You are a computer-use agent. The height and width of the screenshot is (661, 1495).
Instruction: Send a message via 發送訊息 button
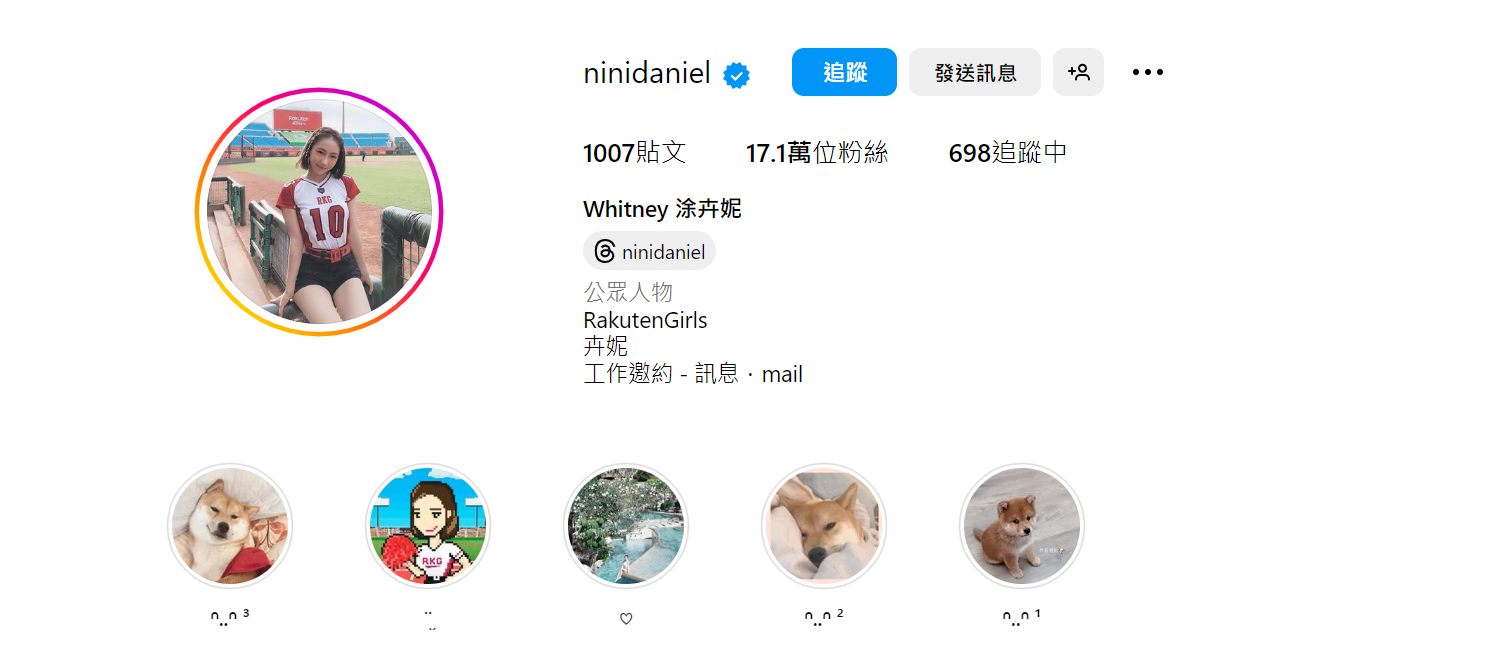[x=975, y=72]
